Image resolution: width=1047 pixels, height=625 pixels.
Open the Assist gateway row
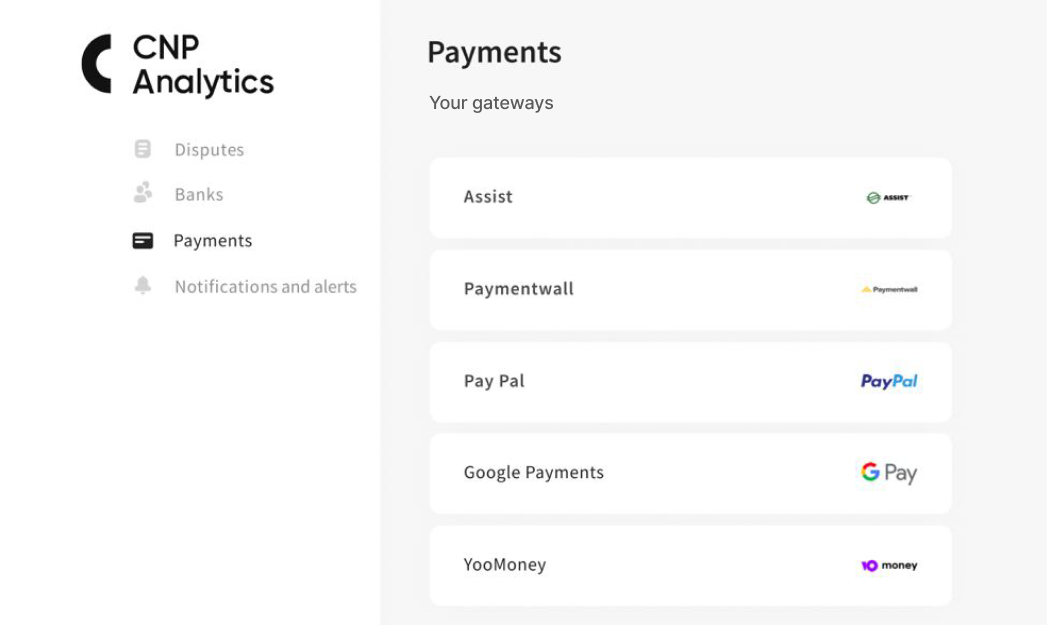click(690, 198)
